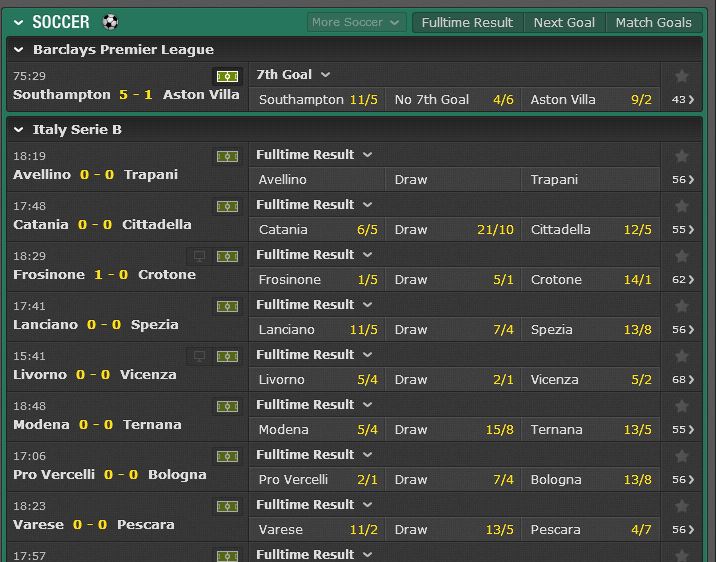Favourite the Southampton v Aston Villa match star
This screenshot has width=716, height=562.
(x=682, y=76)
